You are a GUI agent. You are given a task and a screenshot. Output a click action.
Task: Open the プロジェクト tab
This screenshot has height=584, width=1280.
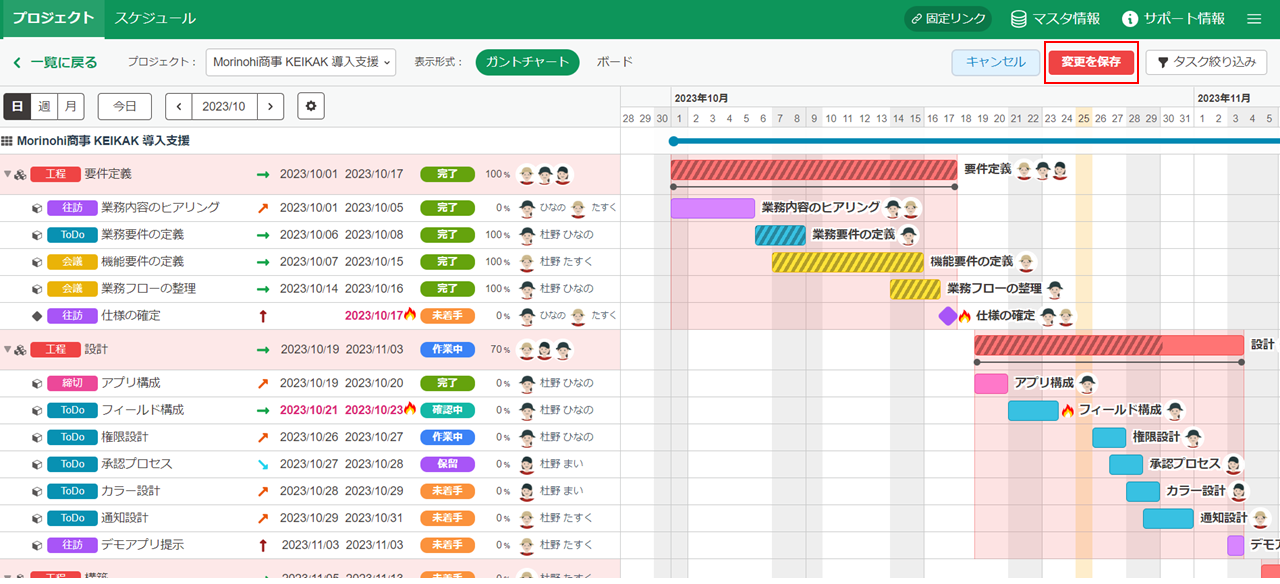52,19
